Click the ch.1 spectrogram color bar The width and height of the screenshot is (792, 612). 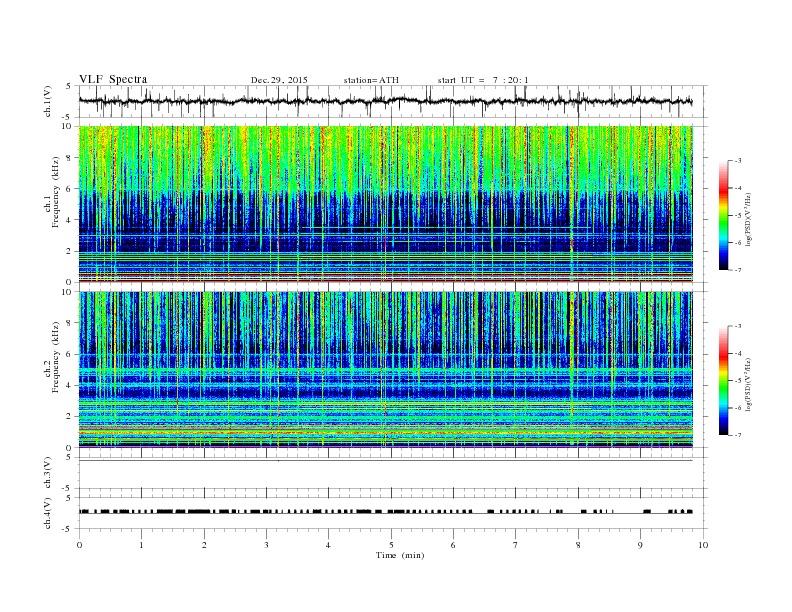coord(723,215)
